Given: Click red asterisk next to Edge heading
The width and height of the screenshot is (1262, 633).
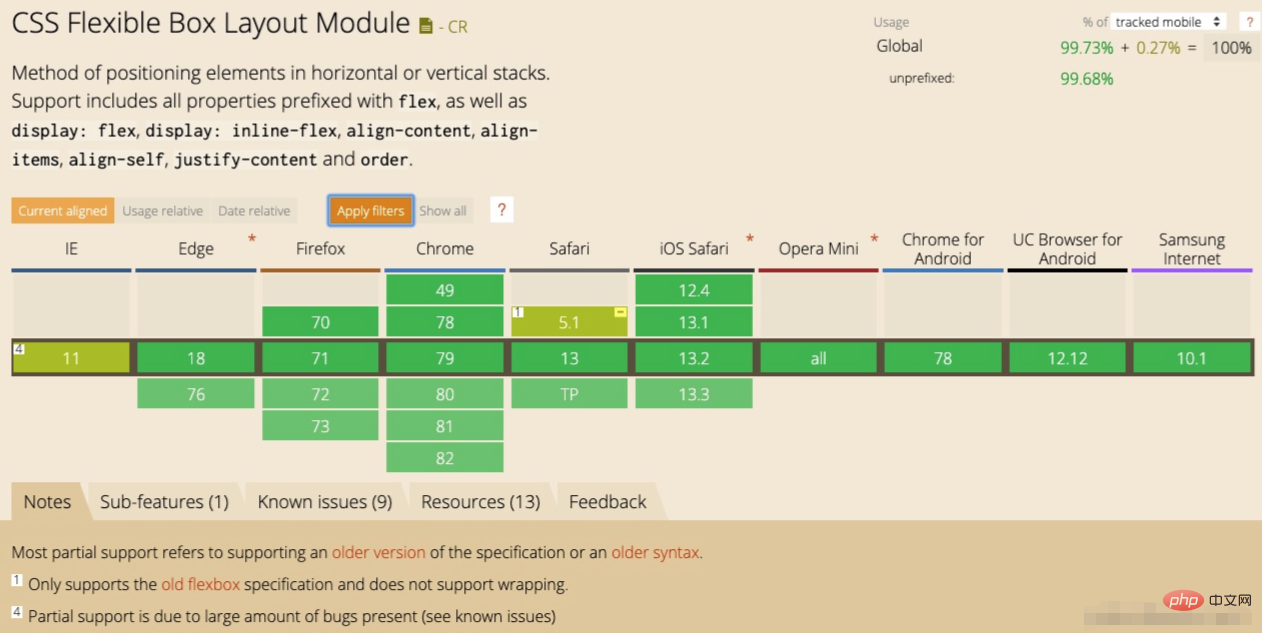Looking at the screenshot, I should 252,239.
